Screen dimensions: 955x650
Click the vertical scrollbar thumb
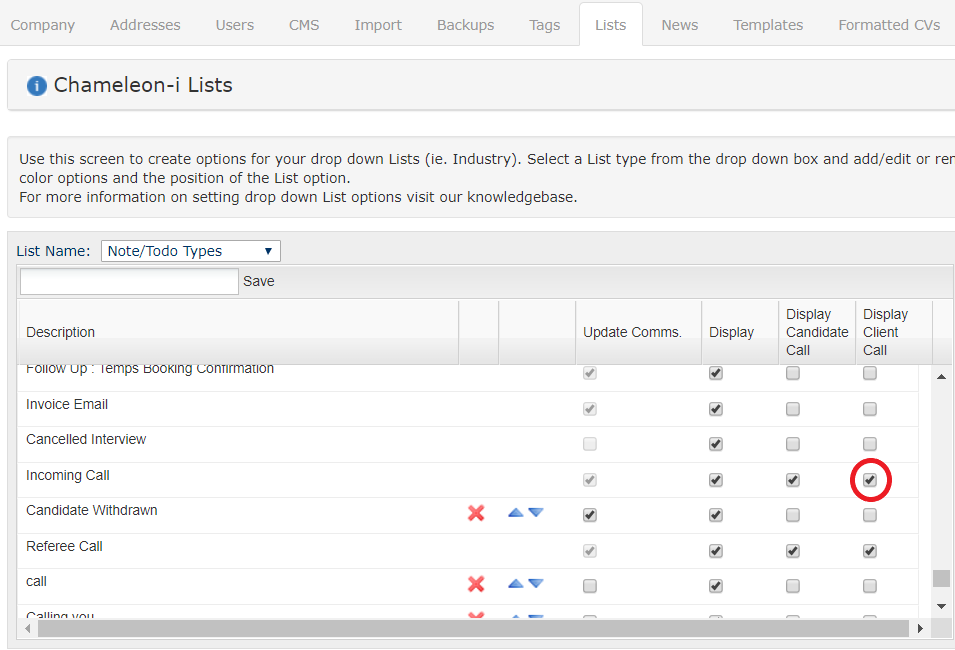(941, 578)
